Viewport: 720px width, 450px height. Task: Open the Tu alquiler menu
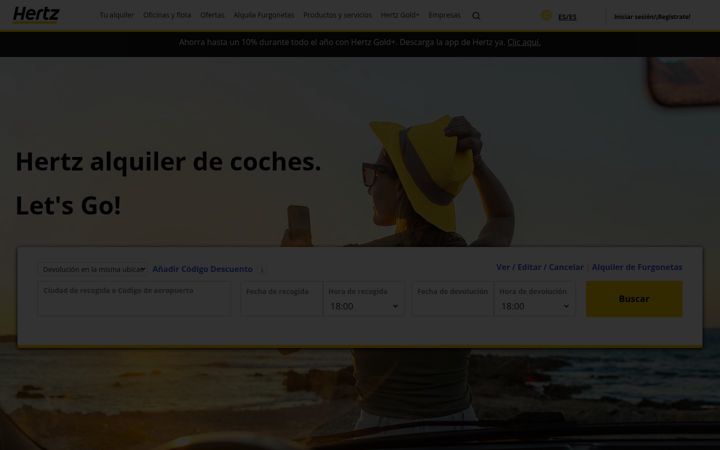(117, 15)
